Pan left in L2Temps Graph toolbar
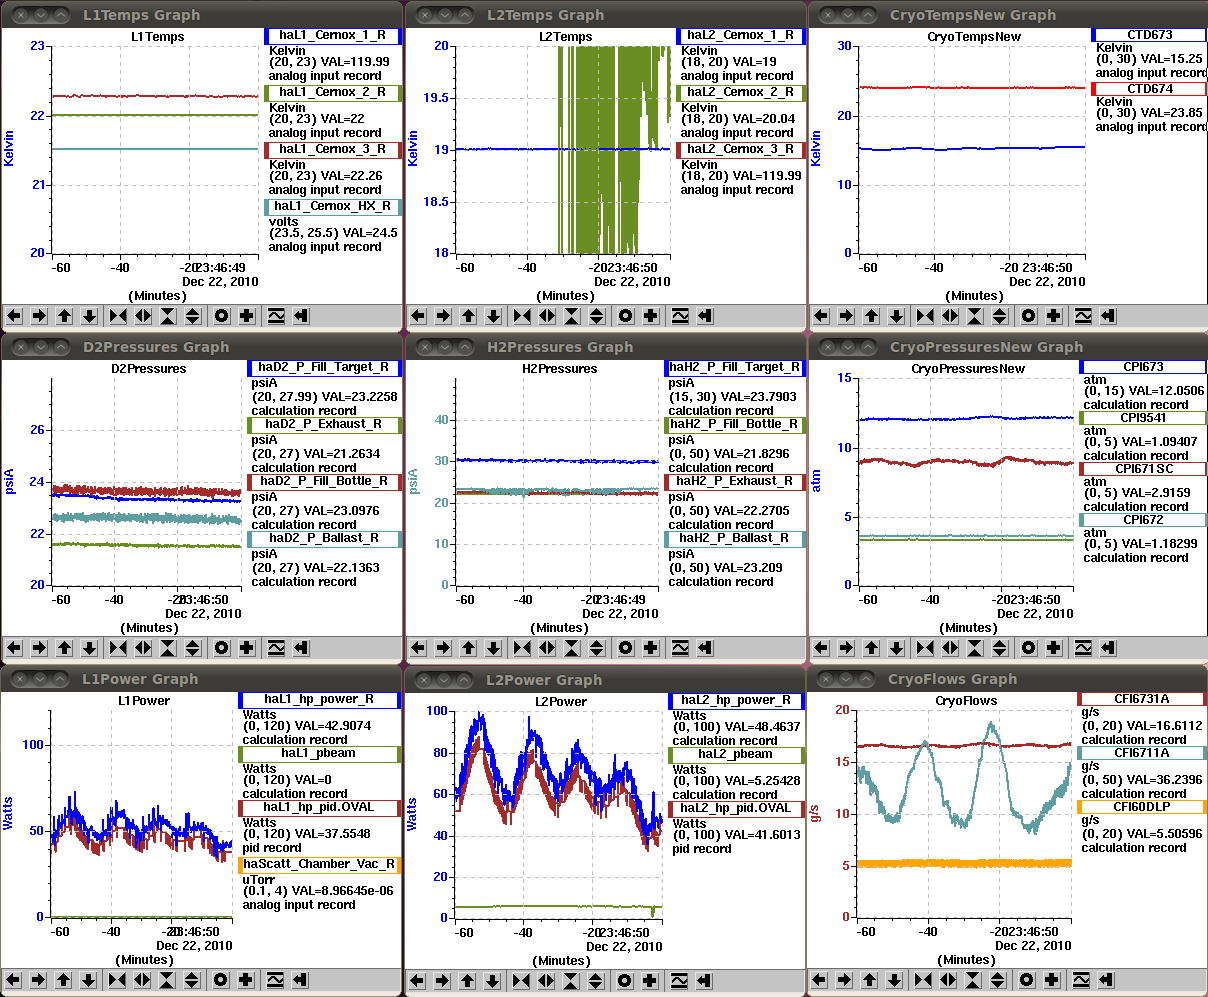 (x=418, y=316)
